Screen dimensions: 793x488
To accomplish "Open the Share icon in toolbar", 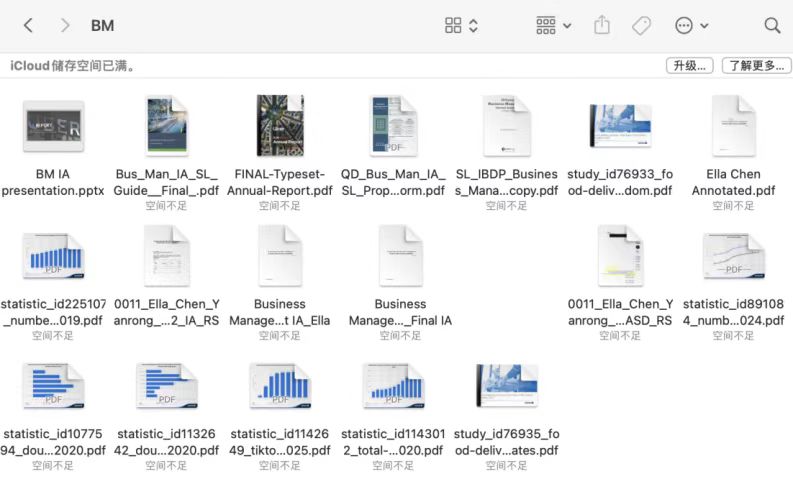I will point(601,25).
